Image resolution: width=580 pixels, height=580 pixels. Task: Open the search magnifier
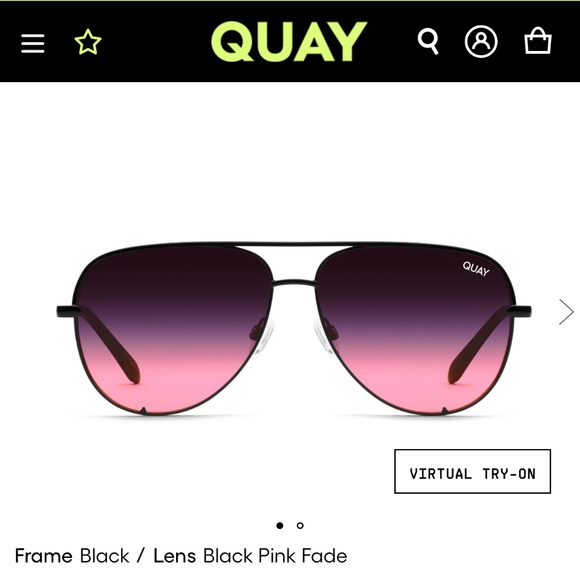pyautogui.click(x=428, y=41)
